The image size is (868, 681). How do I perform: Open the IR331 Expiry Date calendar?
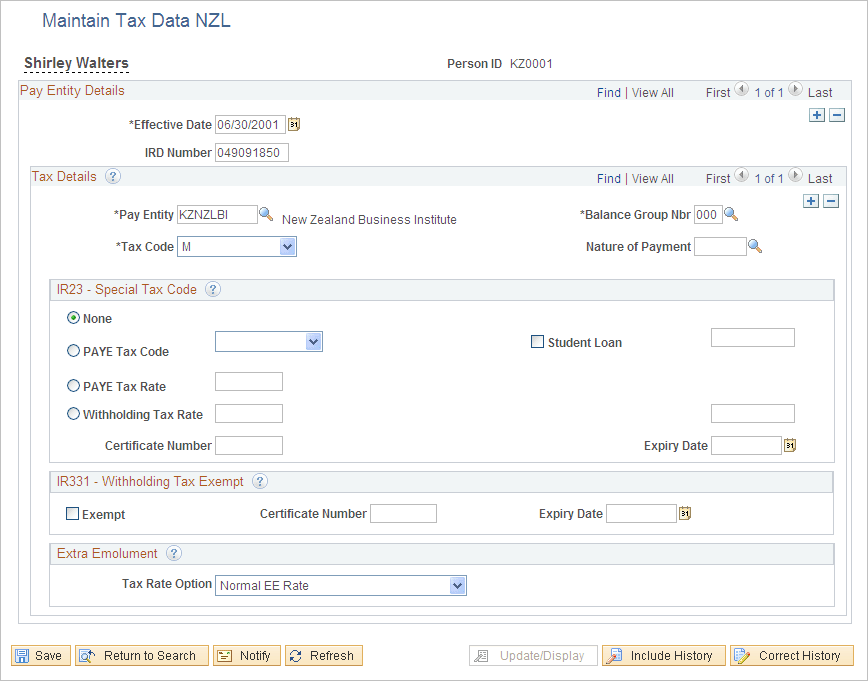[684, 513]
